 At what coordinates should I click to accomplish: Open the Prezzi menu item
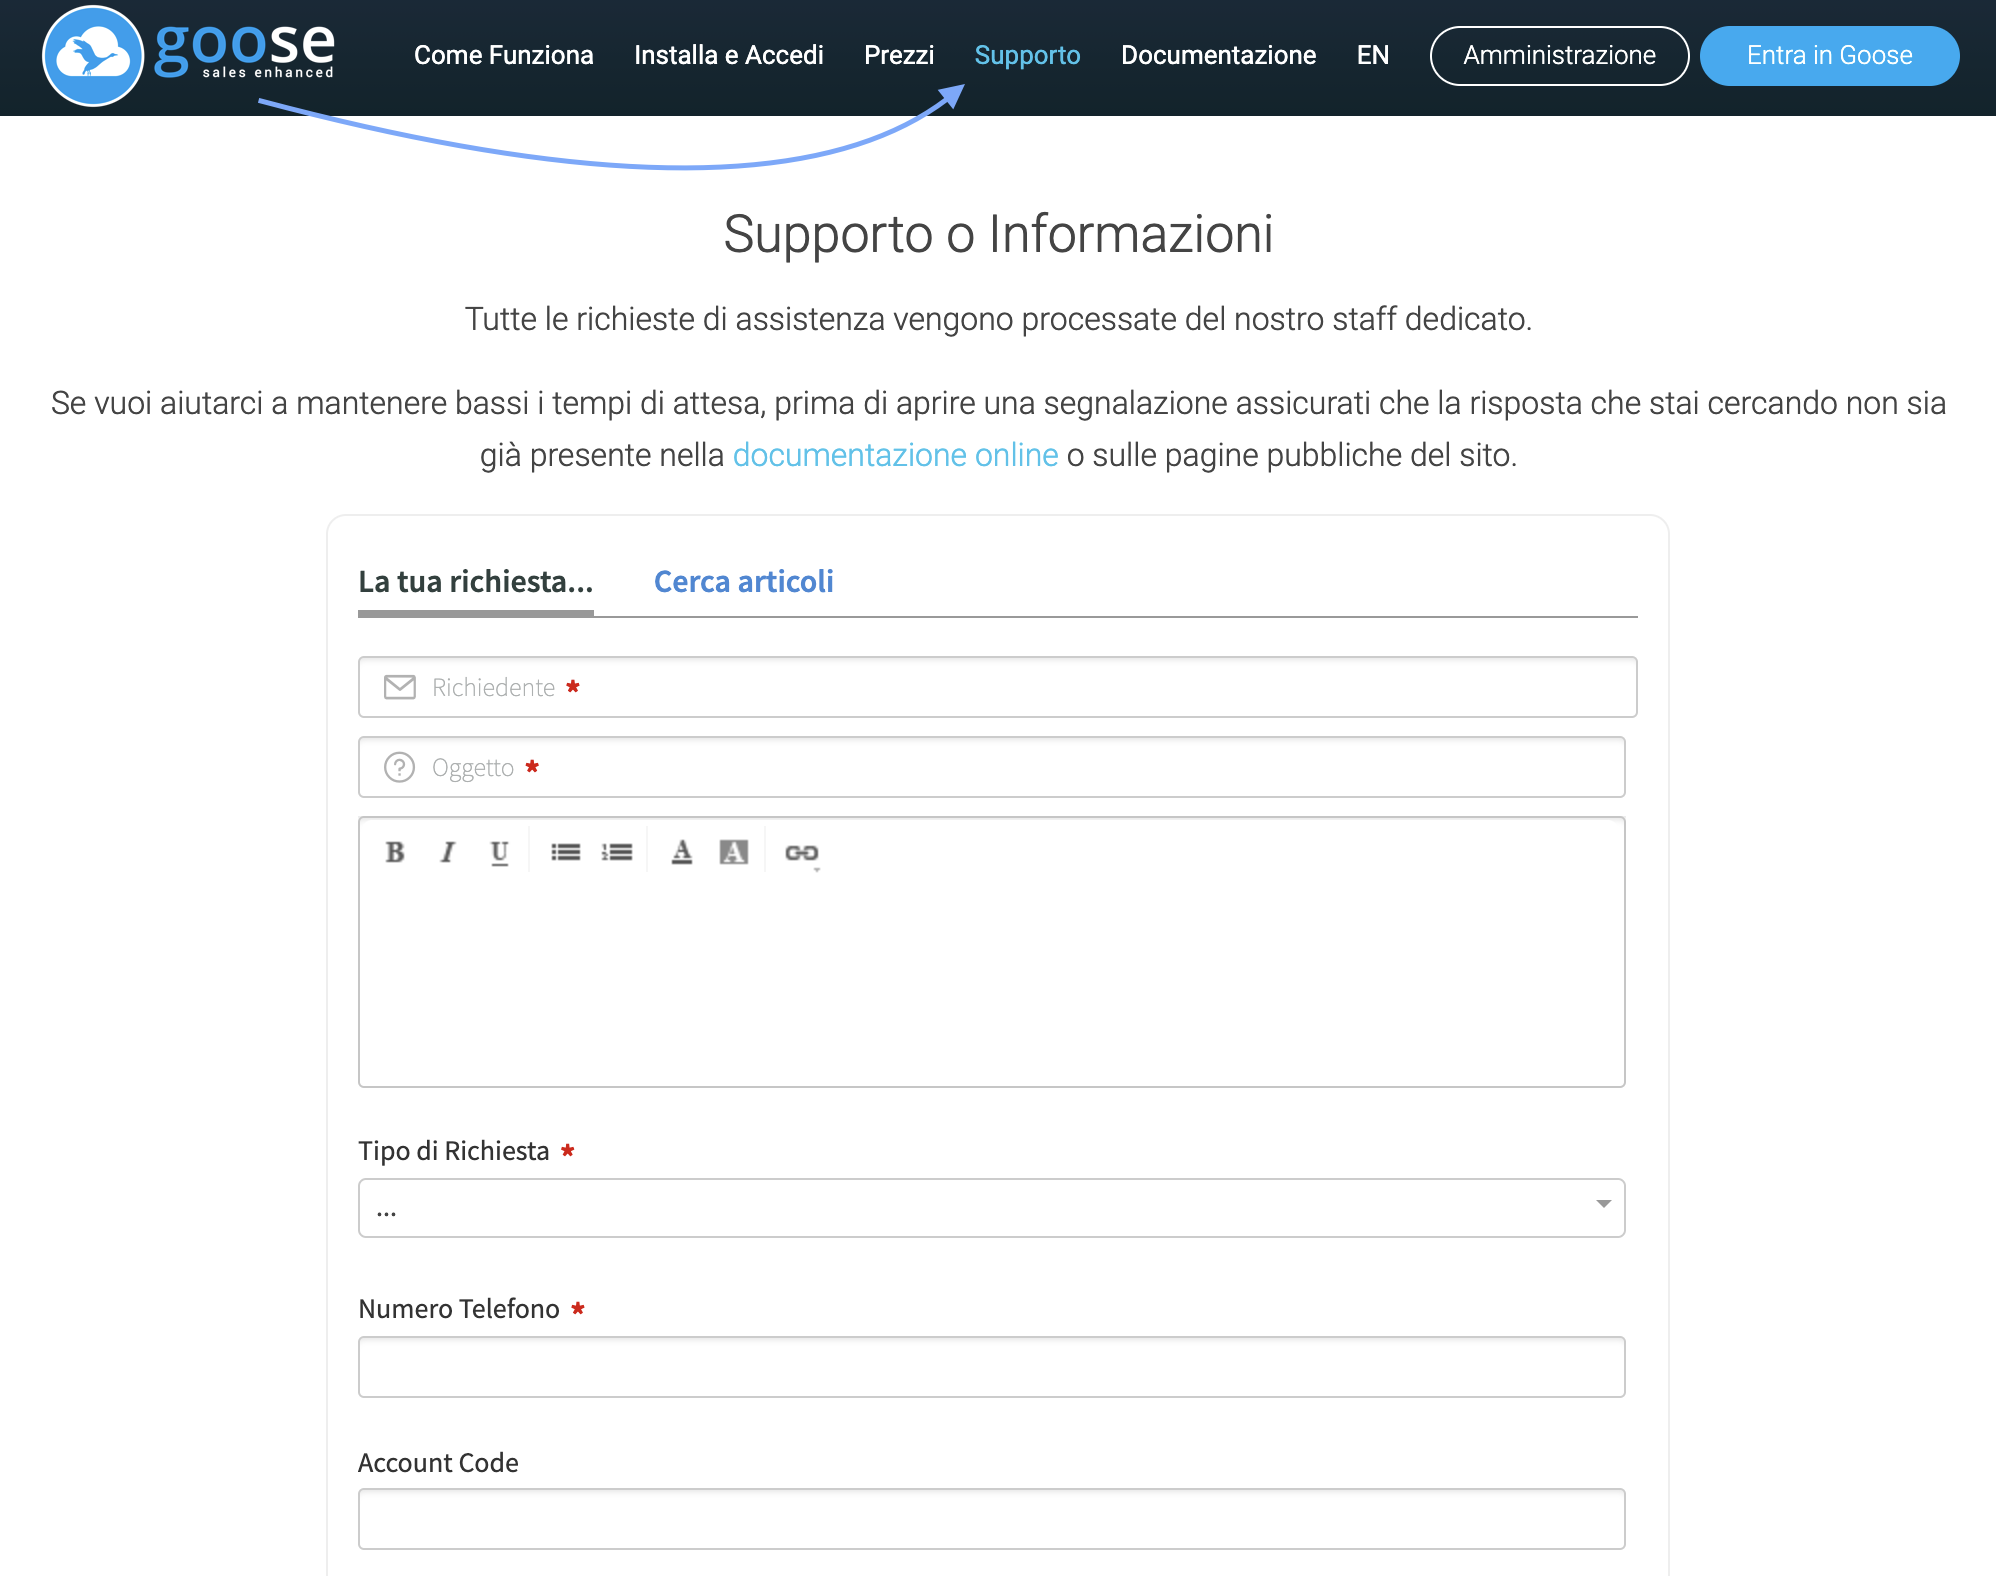898,55
